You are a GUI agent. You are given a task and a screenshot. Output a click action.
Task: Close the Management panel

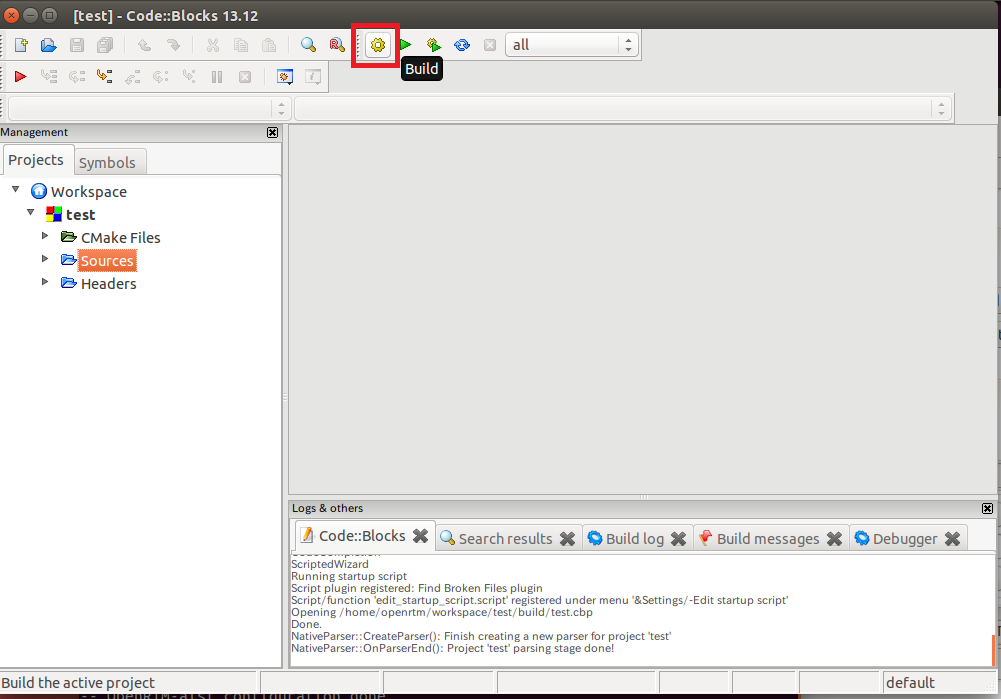coord(273,132)
